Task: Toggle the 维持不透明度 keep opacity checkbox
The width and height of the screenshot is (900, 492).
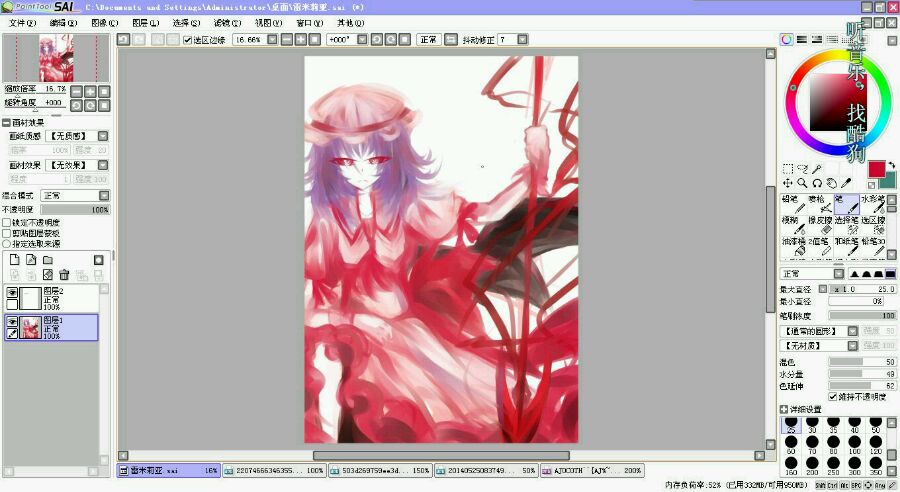Action: 833,397
